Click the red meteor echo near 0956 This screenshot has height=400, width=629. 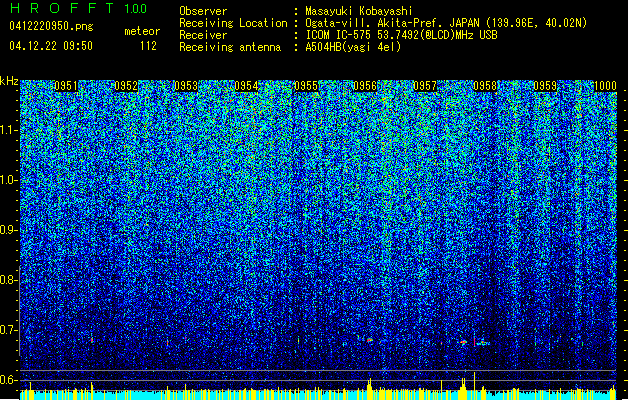[369, 340]
